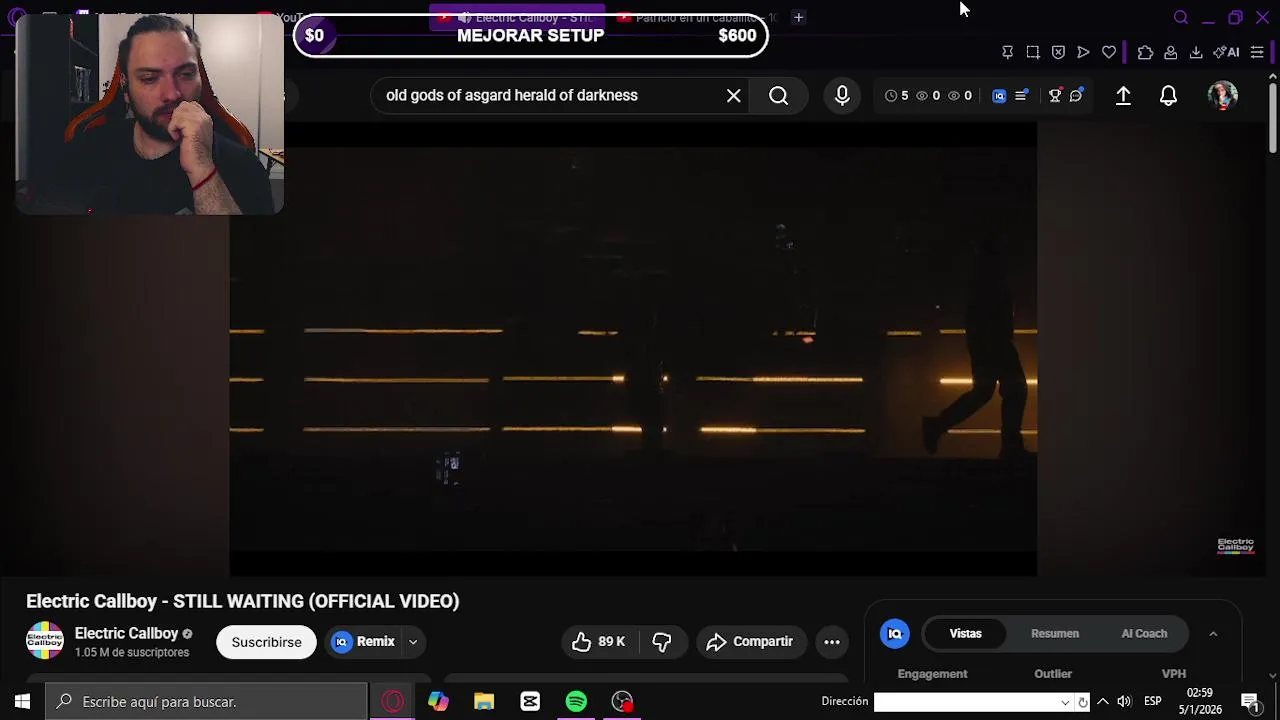1280x720 pixels.
Task: Open the vidIQ blue IQ toolbar icon
Action: pos(999,96)
